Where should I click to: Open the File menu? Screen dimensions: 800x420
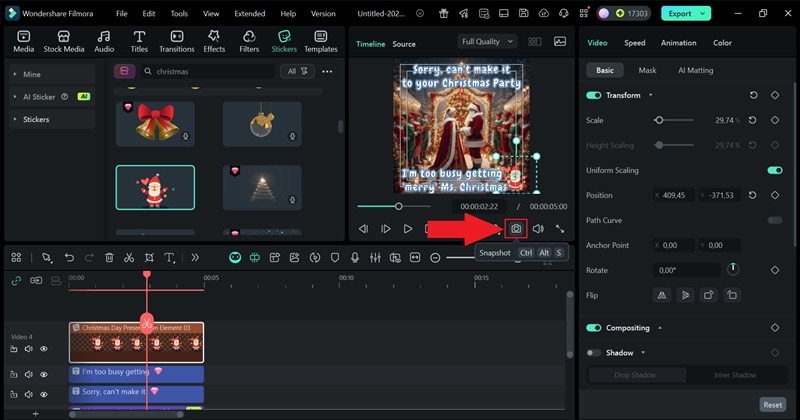[x=121, y=14]
